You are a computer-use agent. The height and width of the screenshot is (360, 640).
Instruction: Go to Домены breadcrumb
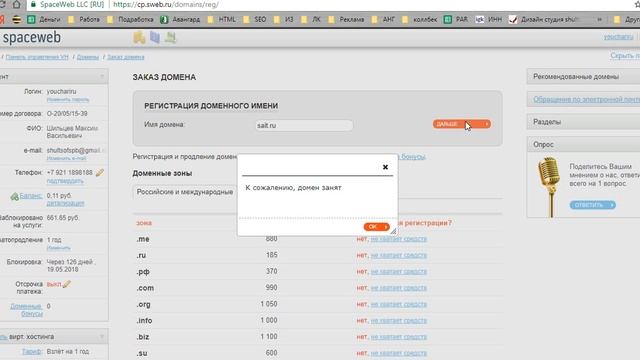[88, 57]
